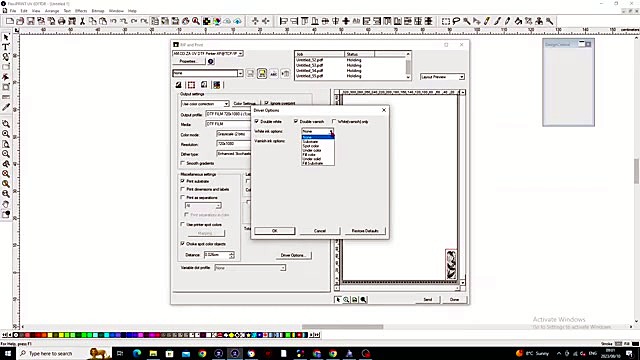The height and width of the screenshot is (360, 640).
Task: Click the Properties button
Action: tap(188, 61)
